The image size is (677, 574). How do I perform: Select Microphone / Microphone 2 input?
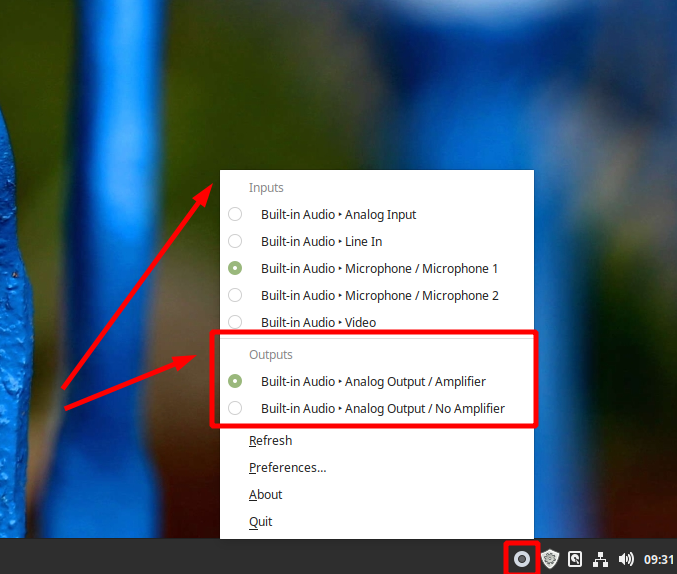tap(376, 295)
